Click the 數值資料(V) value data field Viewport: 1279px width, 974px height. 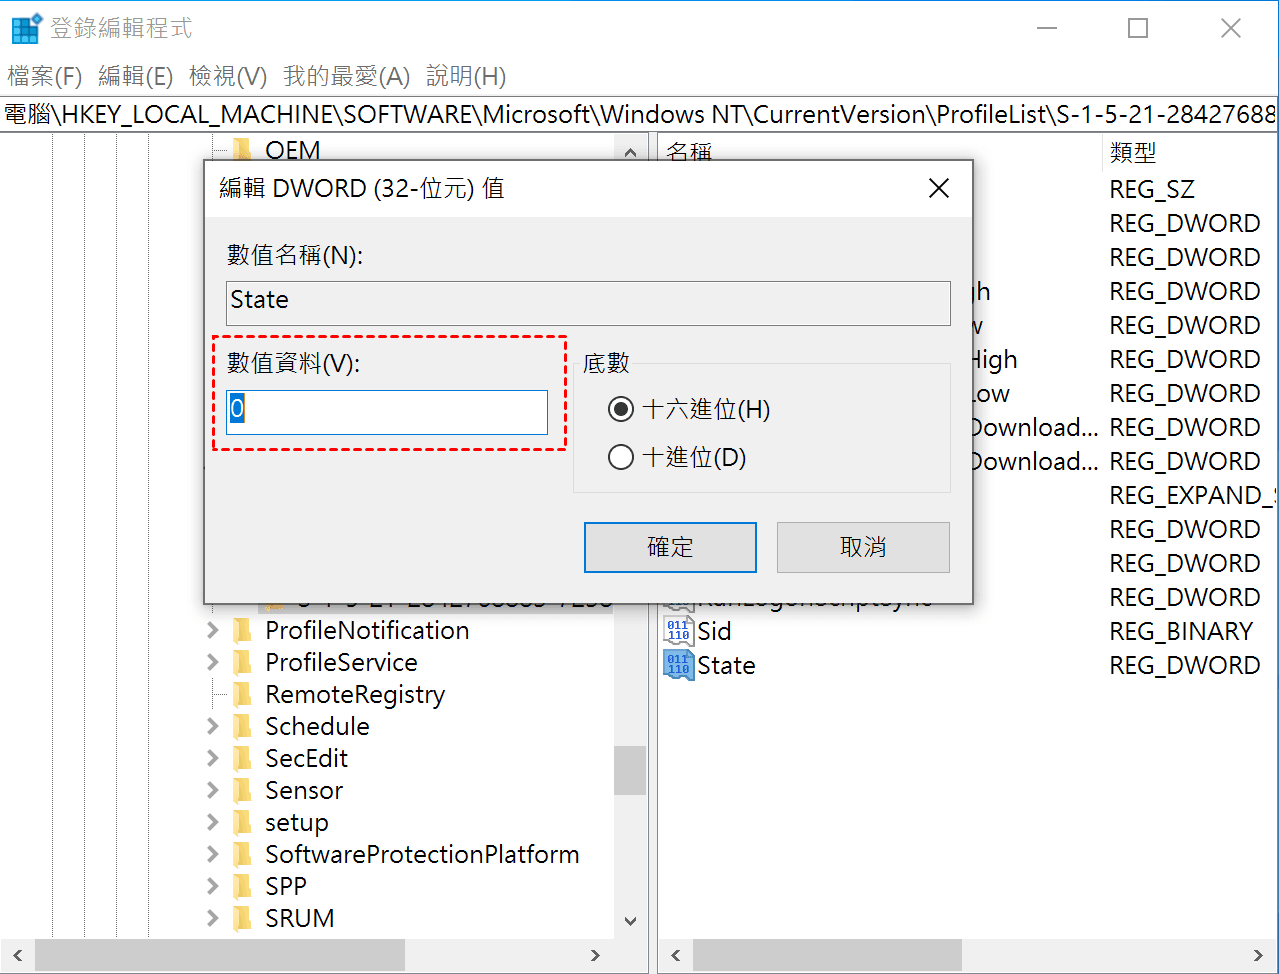(387, 412)
